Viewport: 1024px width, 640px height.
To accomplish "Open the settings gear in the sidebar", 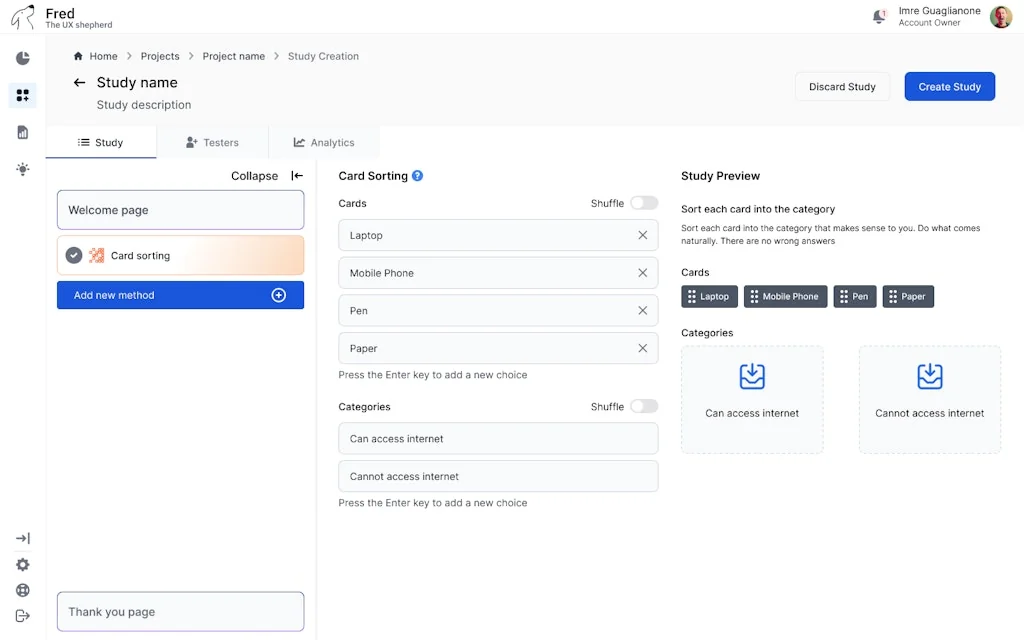I will tap(22, 564).
